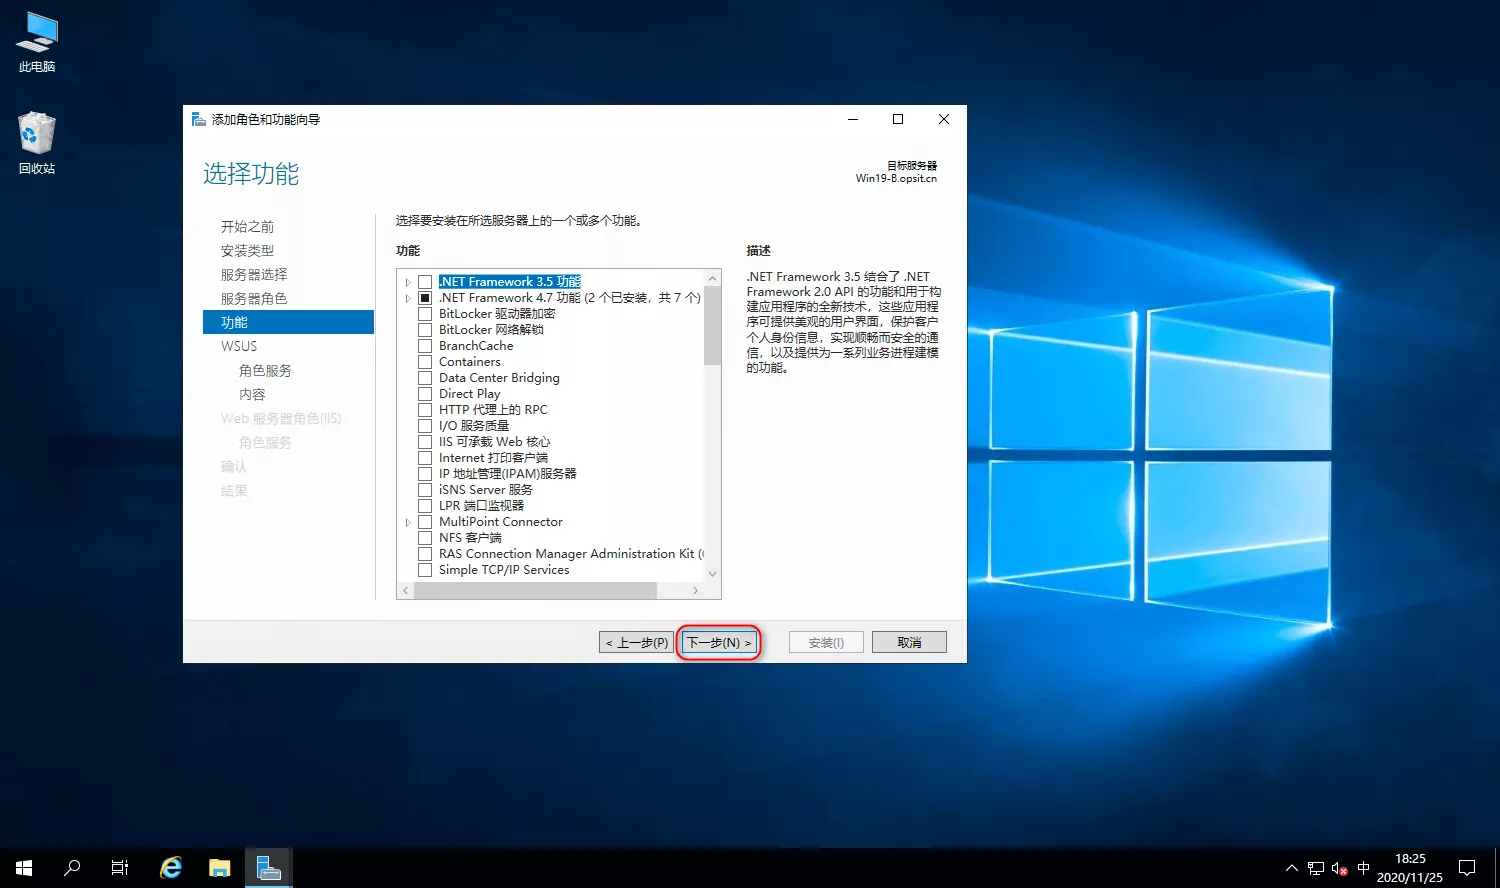
Task: Enable the BranchCache feature checkbox
Action: (425, 346)
